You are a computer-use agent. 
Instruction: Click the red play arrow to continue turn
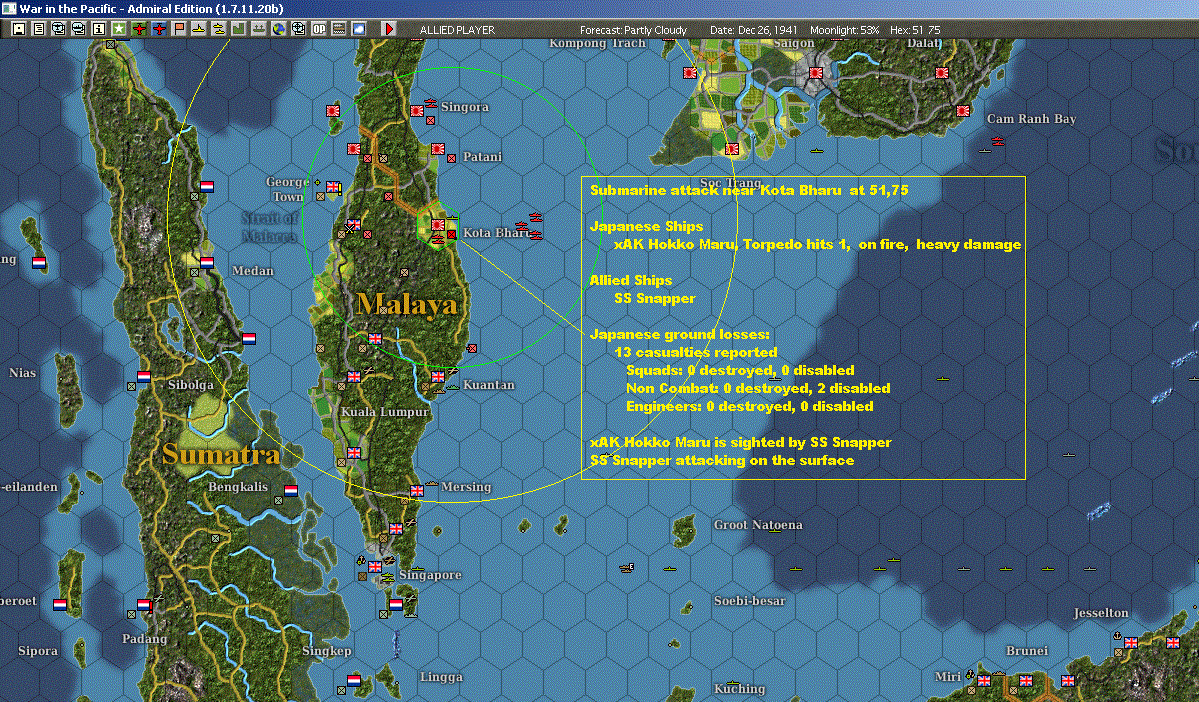click(x=388, y=29)
